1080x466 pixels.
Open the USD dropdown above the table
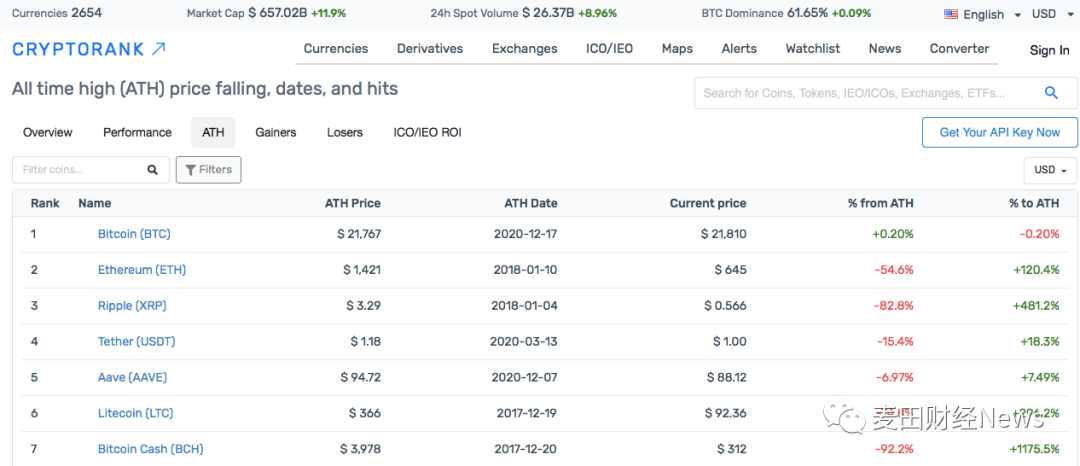coord(1050,170)
